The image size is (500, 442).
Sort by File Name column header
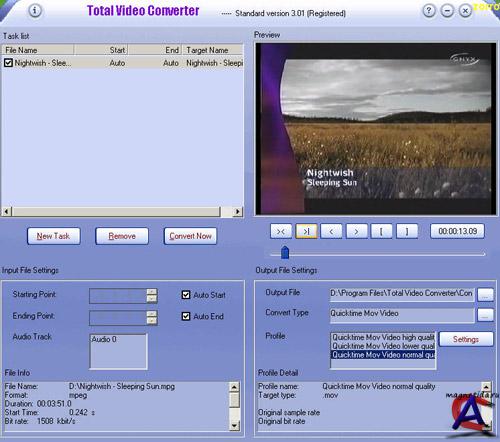[38, 50]
